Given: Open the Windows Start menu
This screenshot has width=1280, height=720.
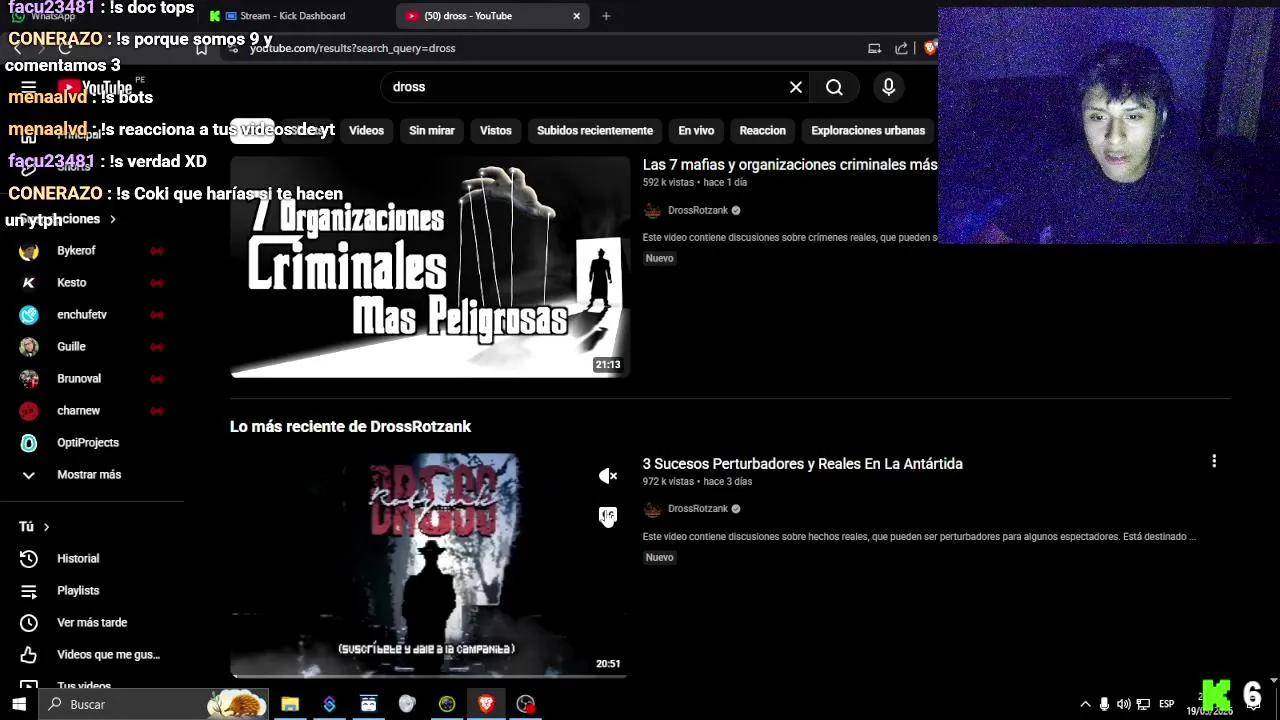Looking at the screenshot, I should pyautogui.click(x=19, y=704).
